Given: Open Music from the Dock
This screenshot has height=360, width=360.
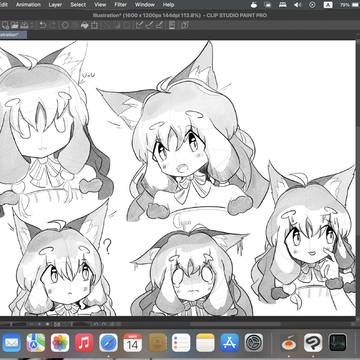Looking at the screenshot, I should pos(84,343).
